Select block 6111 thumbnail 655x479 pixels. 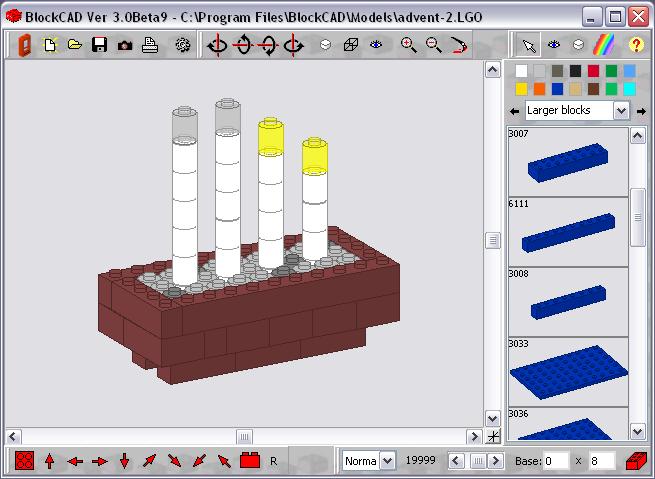pos(568,232)
